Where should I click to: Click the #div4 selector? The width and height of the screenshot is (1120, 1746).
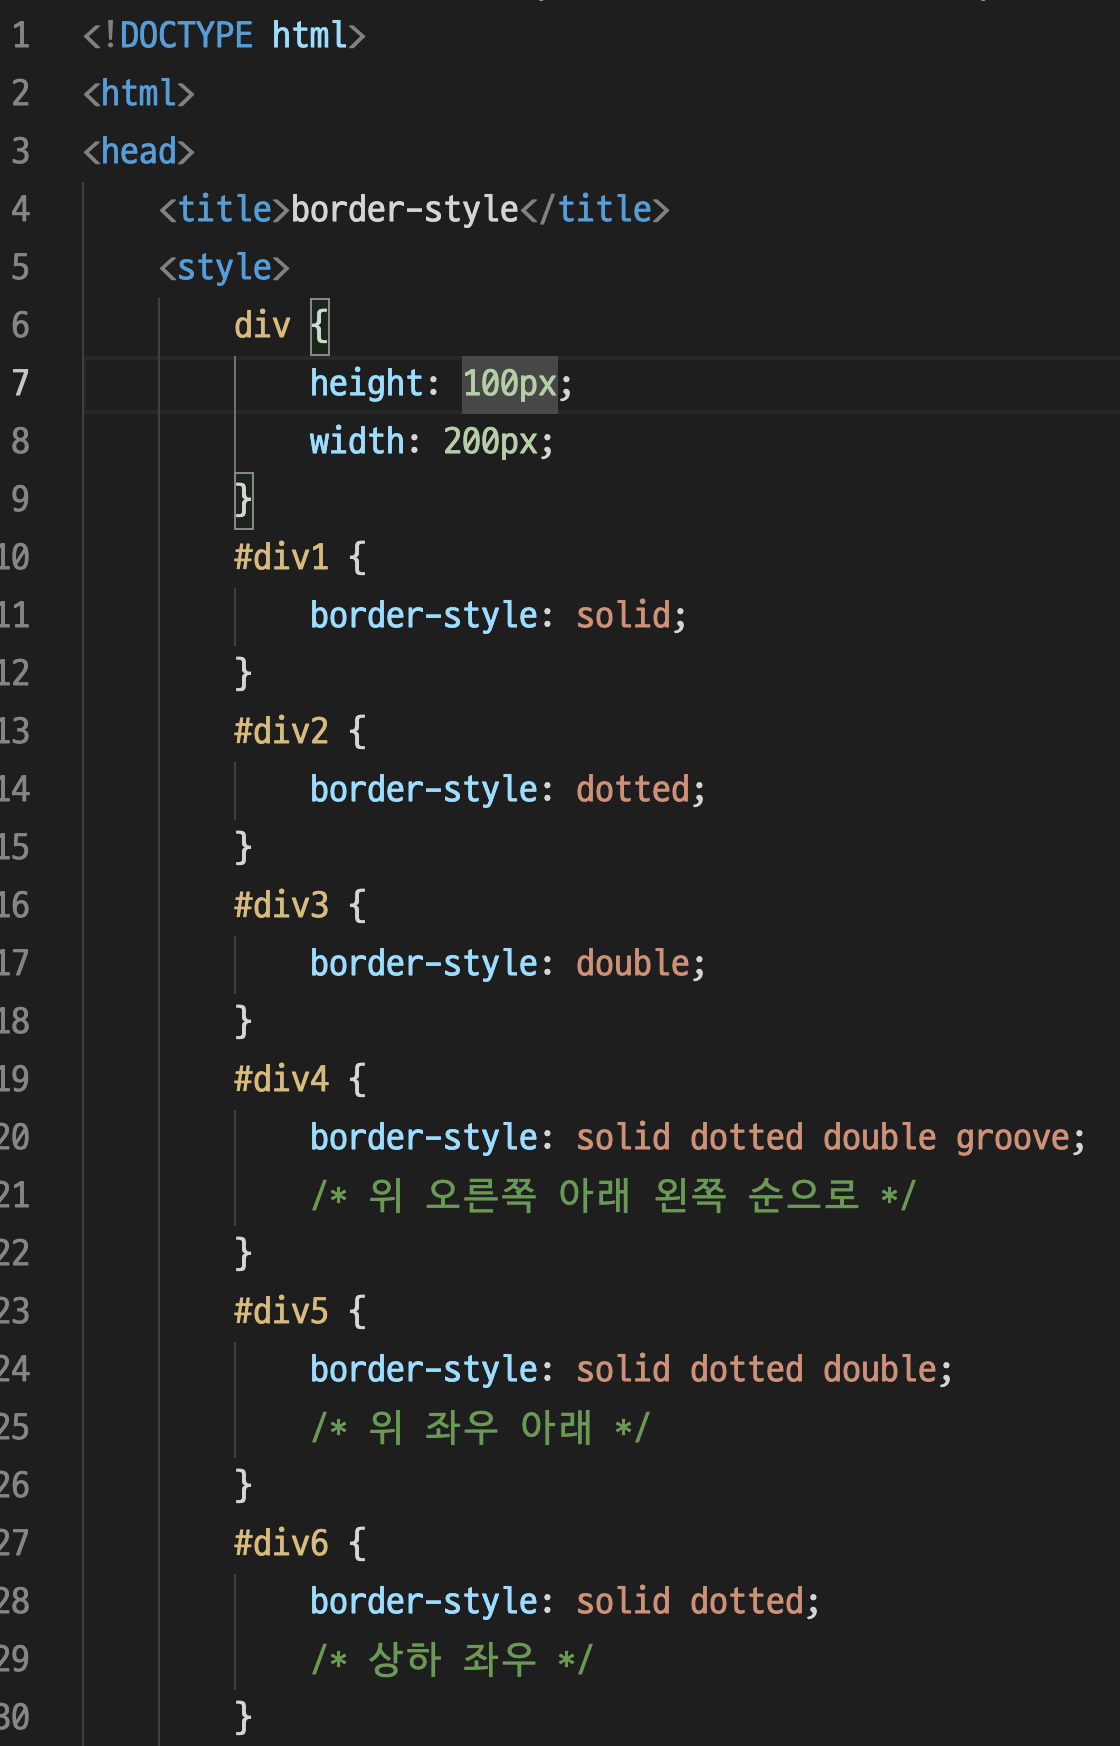(281, 1080)
